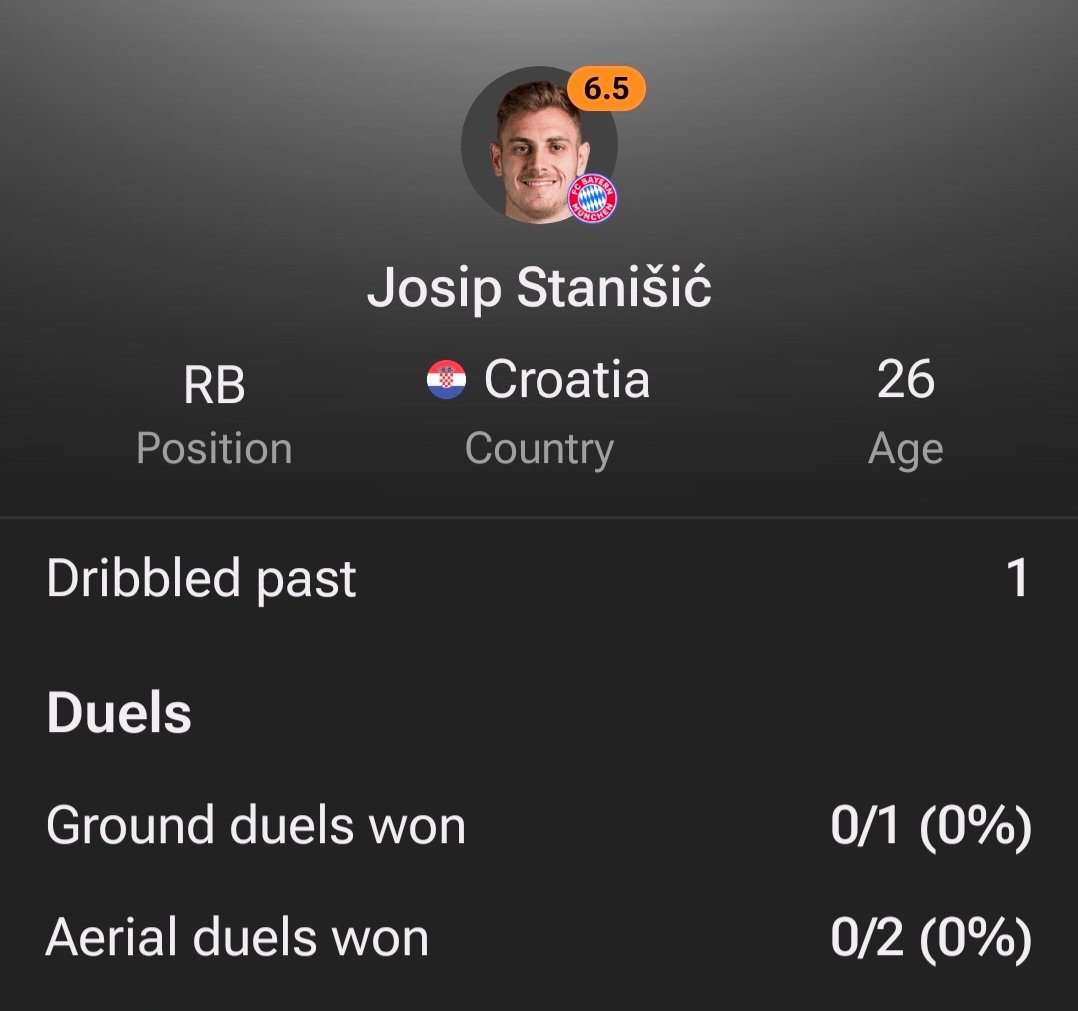Select the Age label

[905, 449]
